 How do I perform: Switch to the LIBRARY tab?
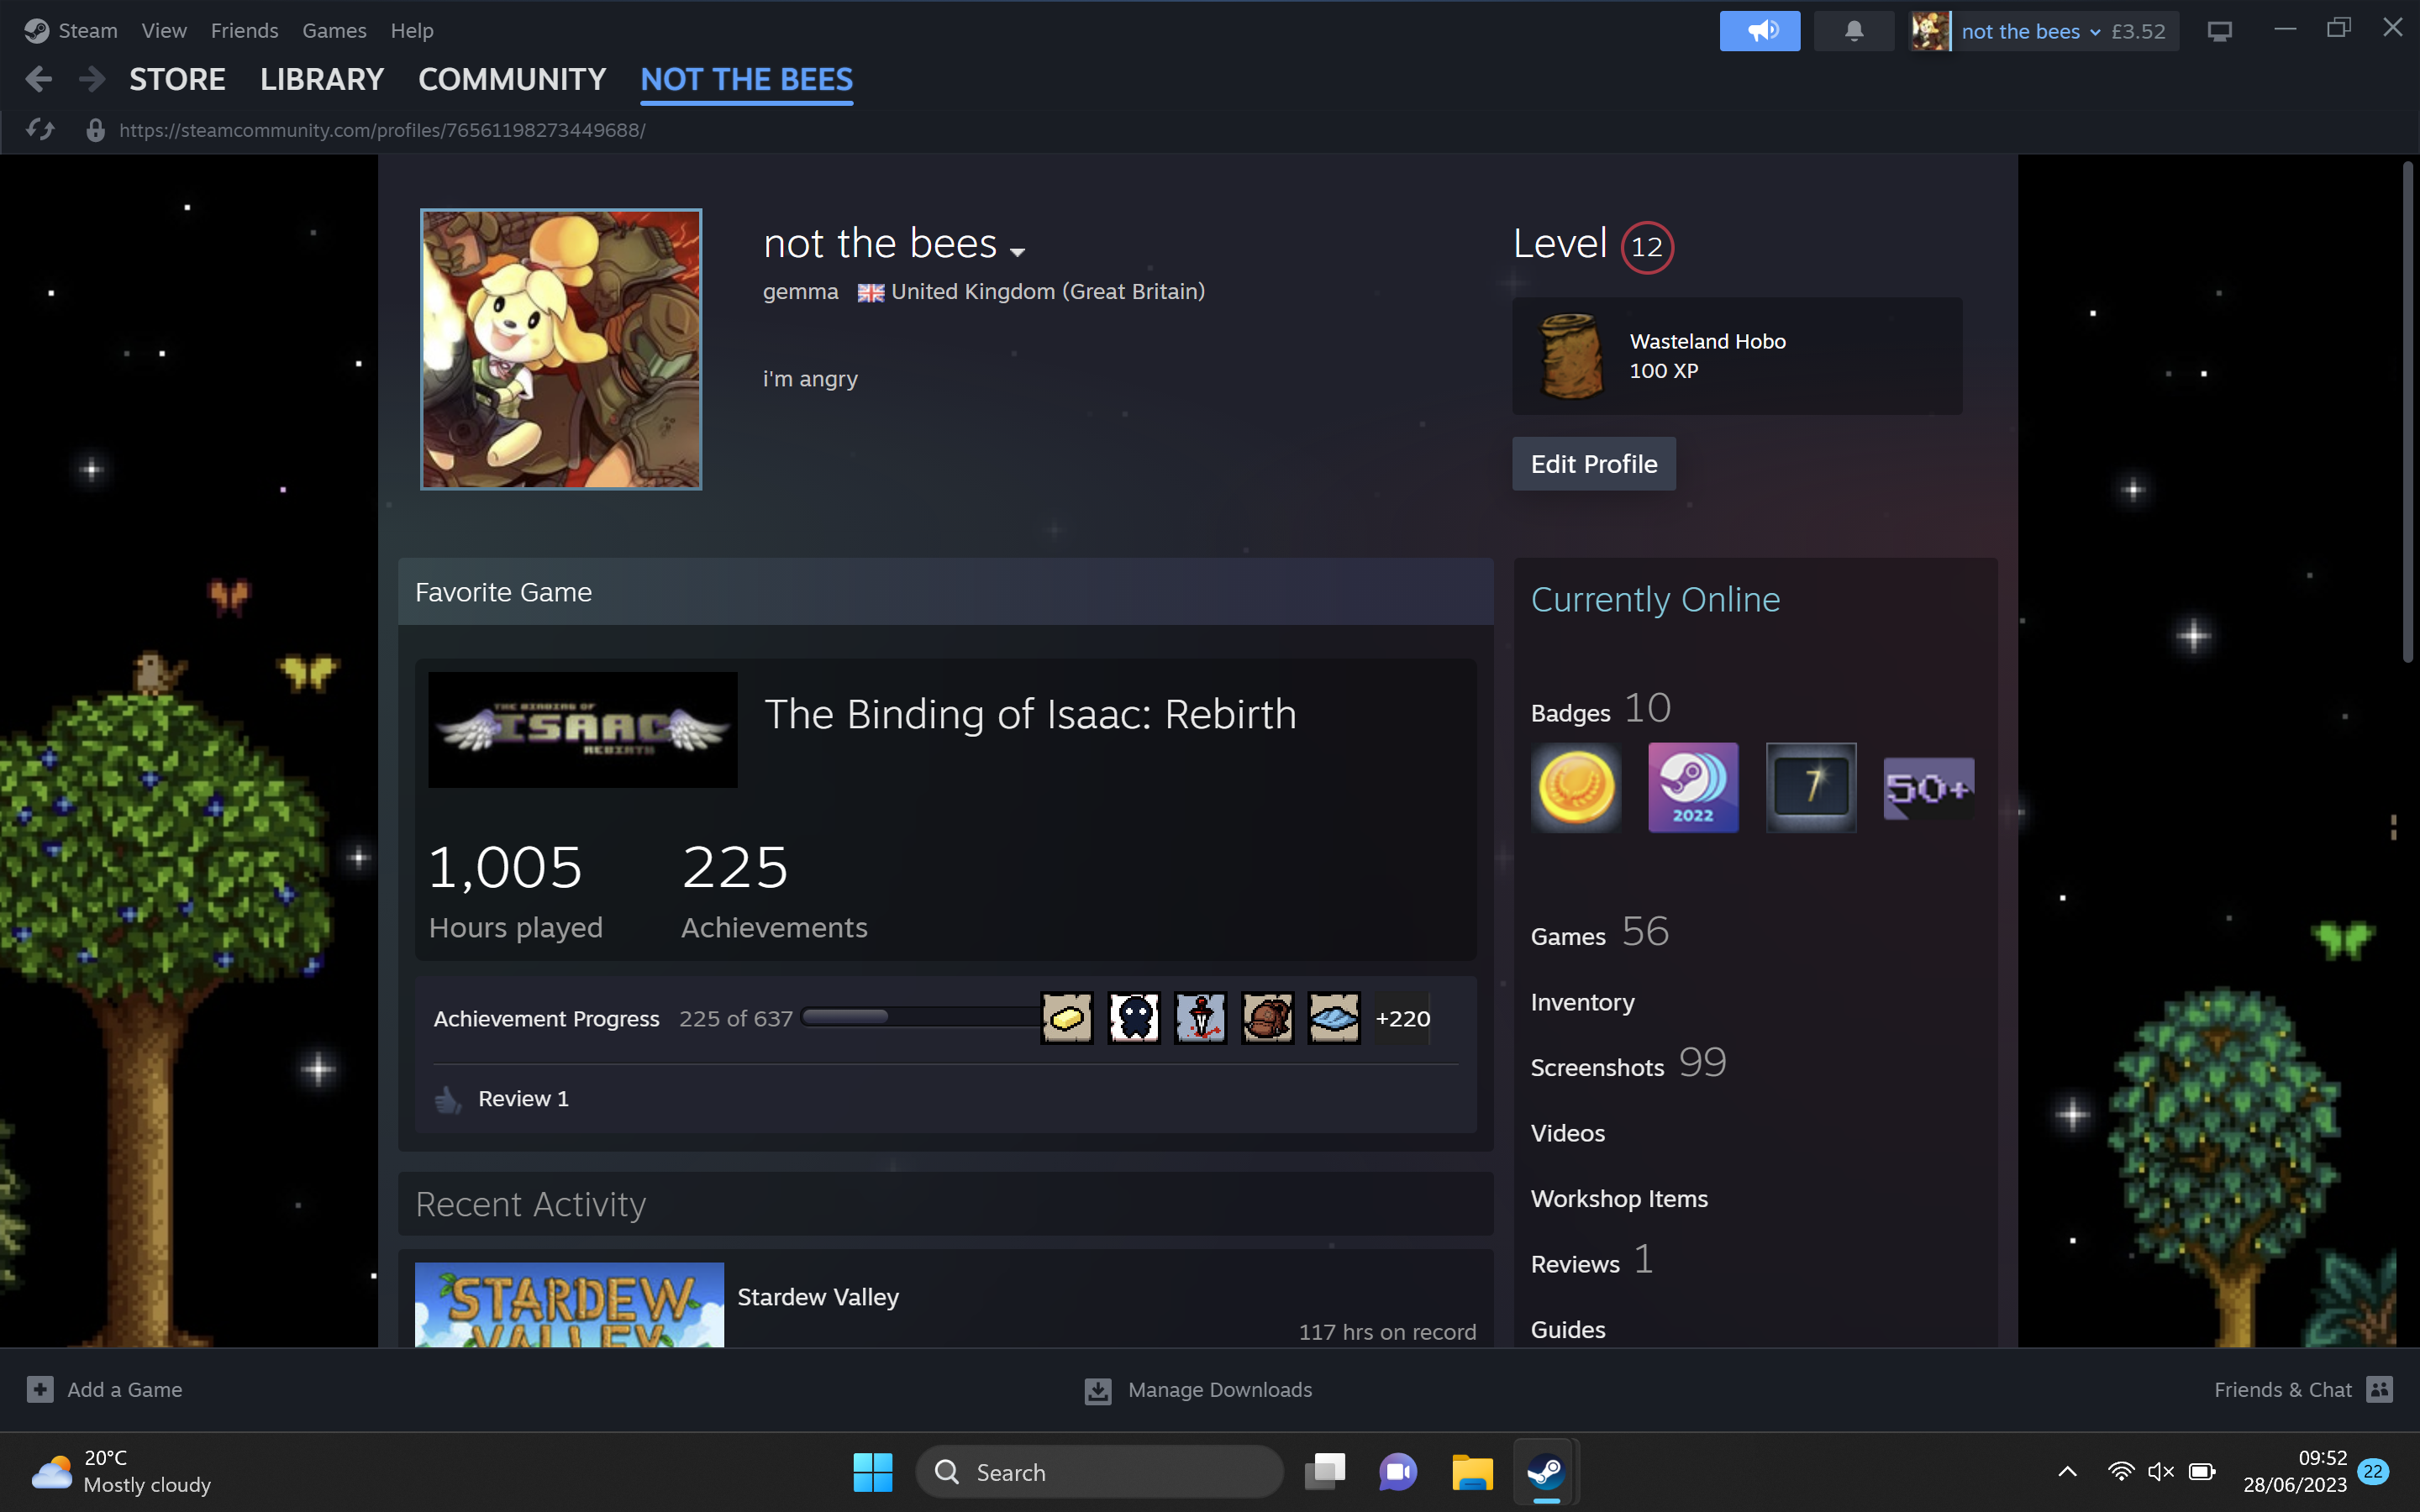point(322,79)
